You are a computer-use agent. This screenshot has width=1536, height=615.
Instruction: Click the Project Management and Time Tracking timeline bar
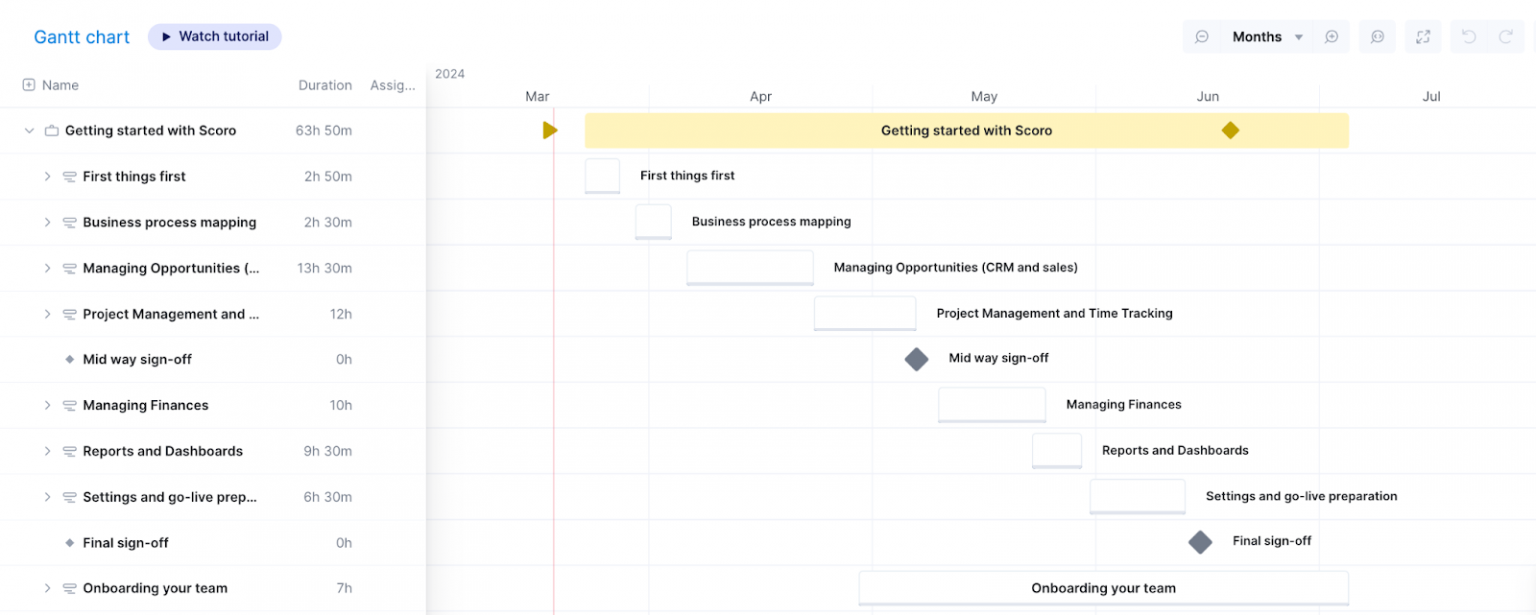[x=865, y=313]
